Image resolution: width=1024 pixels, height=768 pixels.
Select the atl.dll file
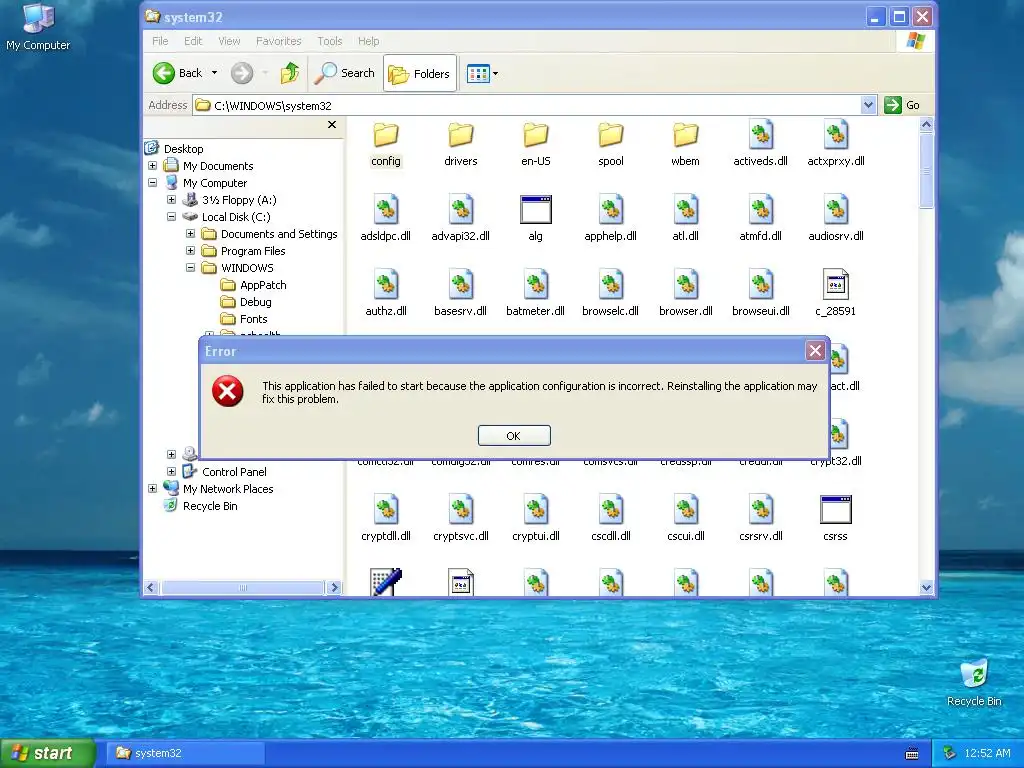[686, 219]
